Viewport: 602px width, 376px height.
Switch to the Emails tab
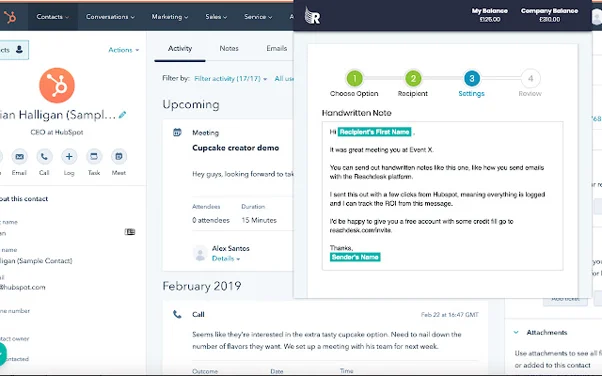(276, 48)
